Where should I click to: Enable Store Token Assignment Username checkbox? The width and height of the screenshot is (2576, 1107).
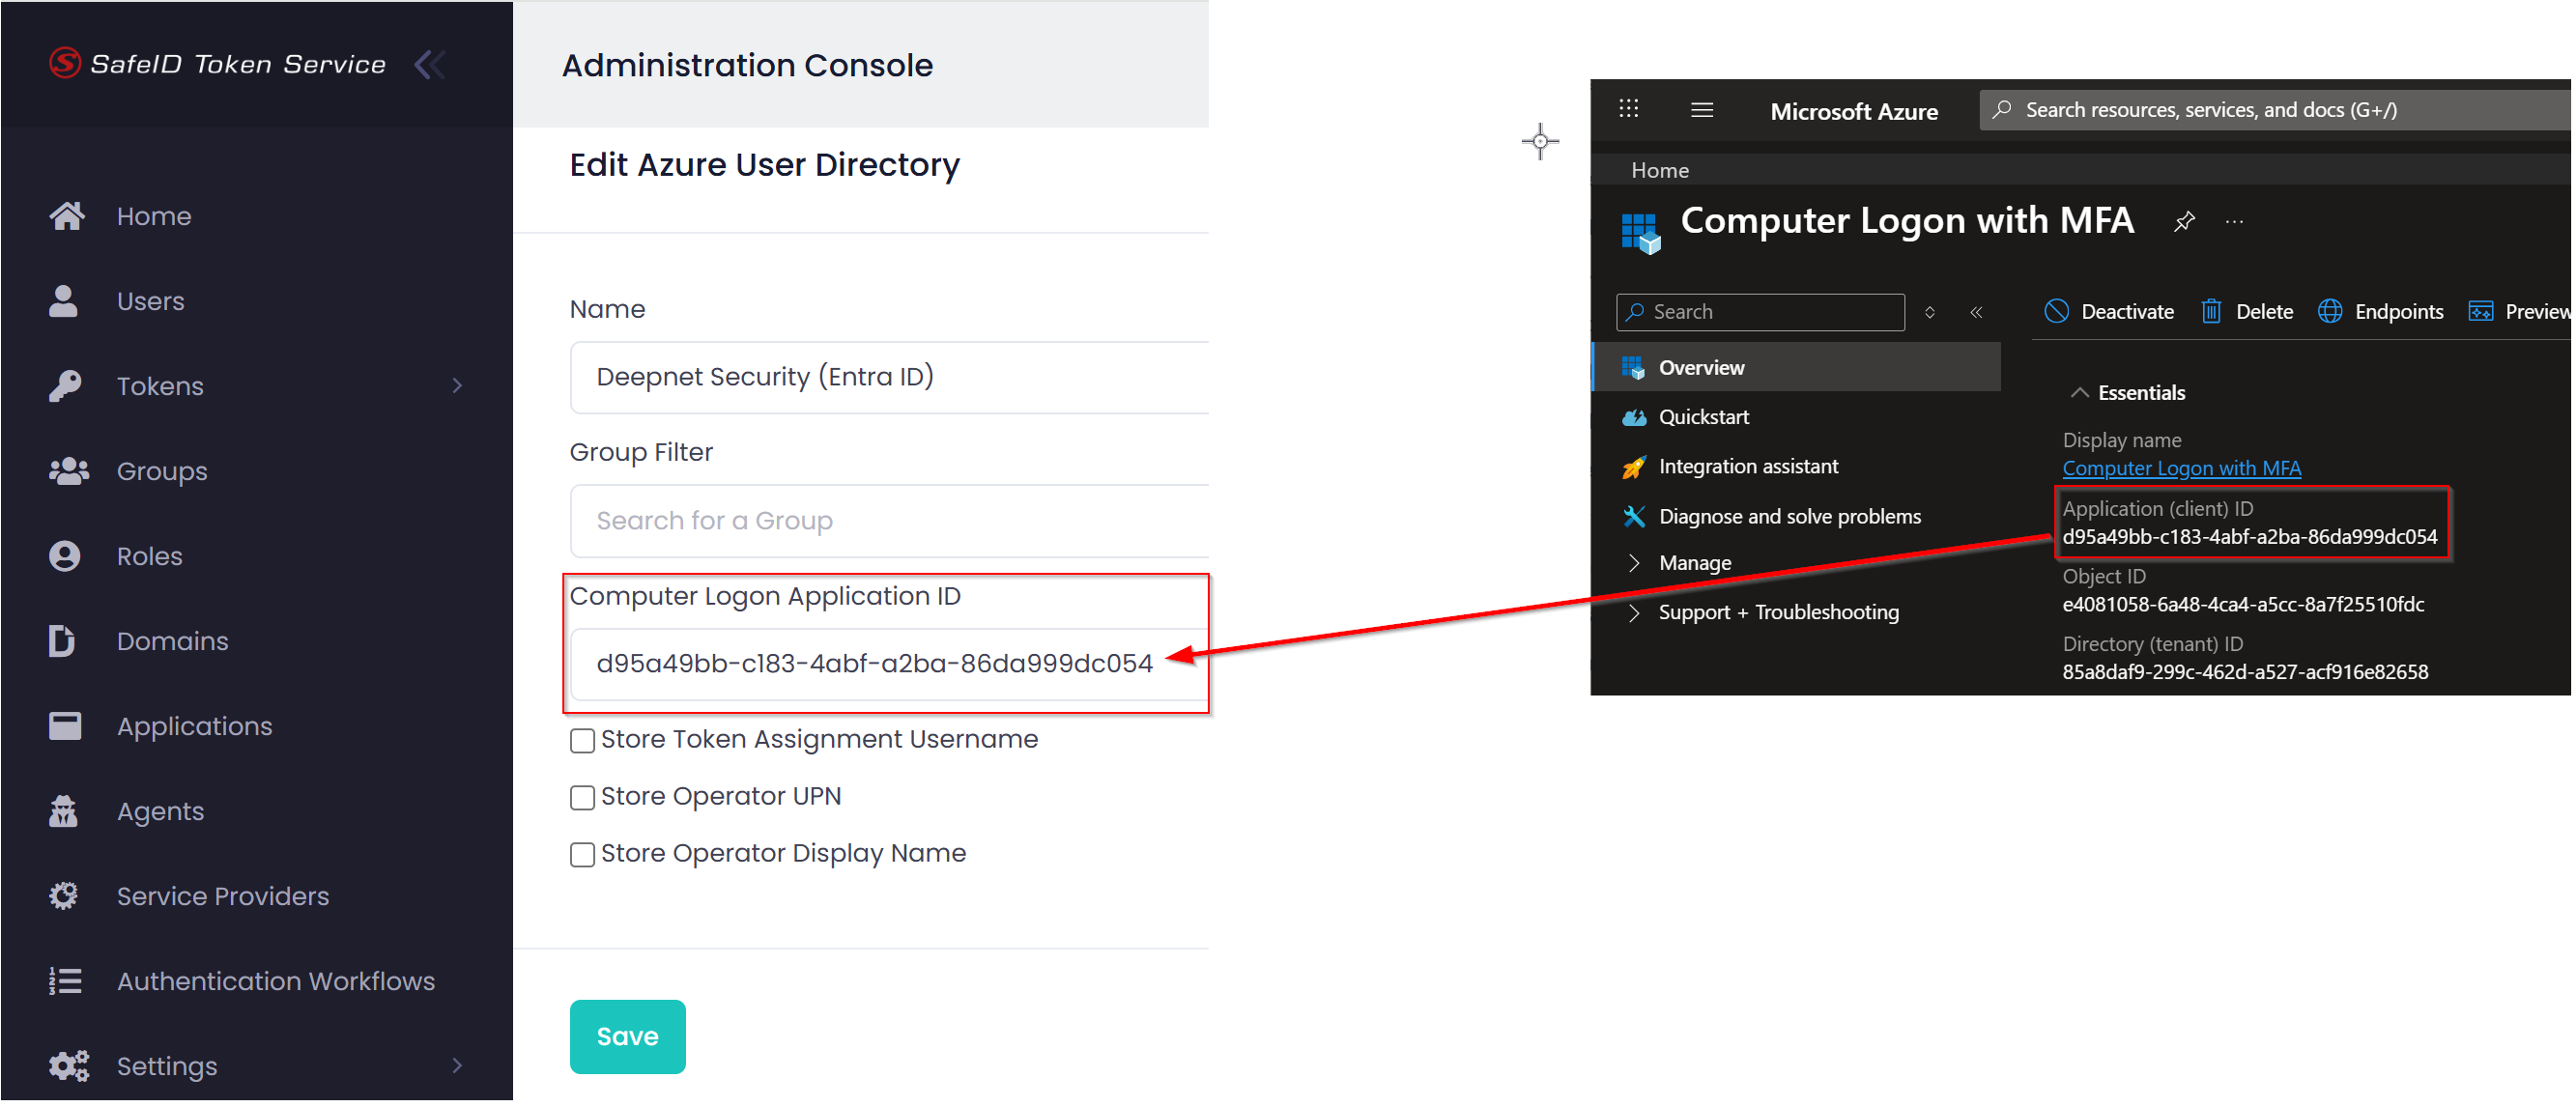pos(582,742)
